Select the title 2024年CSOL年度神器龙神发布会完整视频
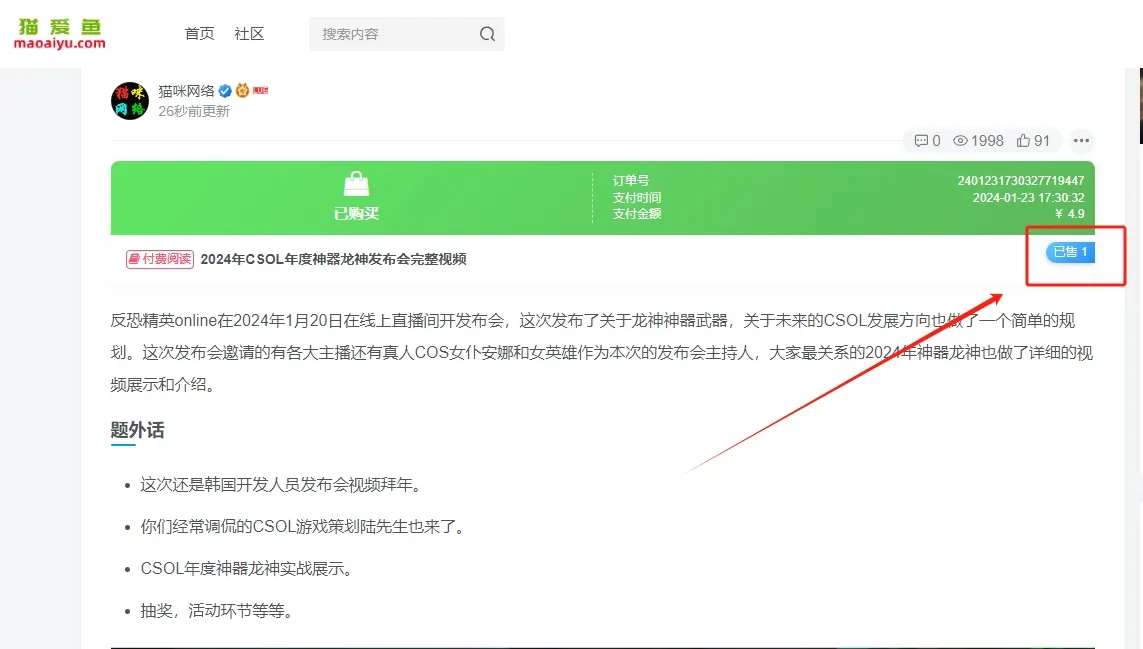This screenshot has width=1143, height=649. [333, 259]
